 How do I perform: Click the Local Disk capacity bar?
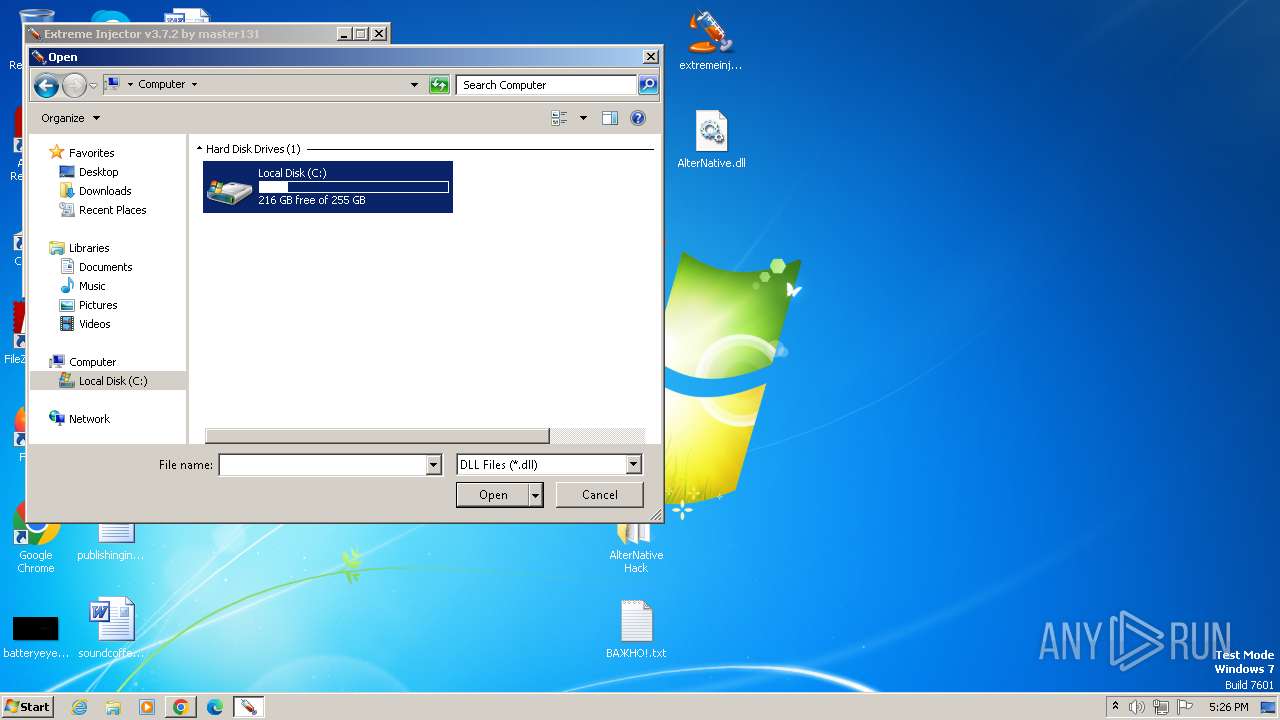[x=354, y=187]
